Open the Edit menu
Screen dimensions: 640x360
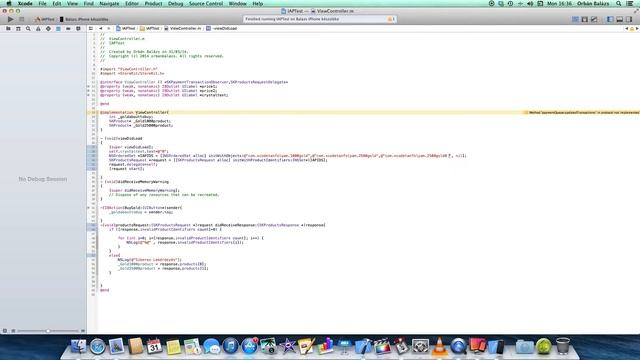[57, 4]
